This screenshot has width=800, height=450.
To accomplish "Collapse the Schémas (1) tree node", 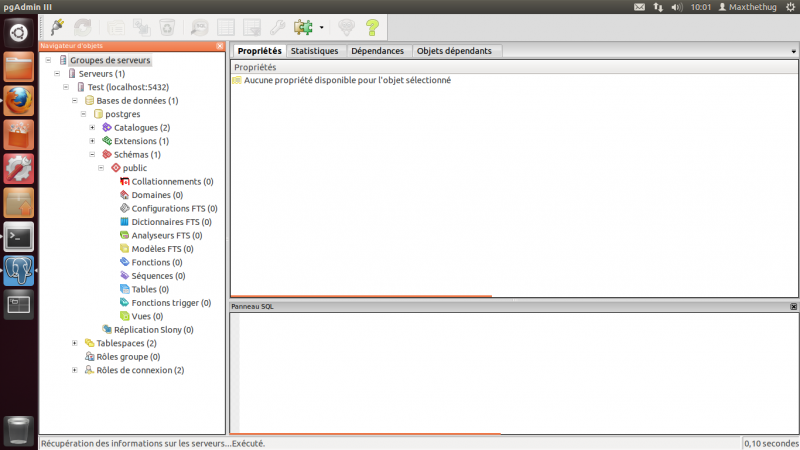I will [x=93, y=154].
